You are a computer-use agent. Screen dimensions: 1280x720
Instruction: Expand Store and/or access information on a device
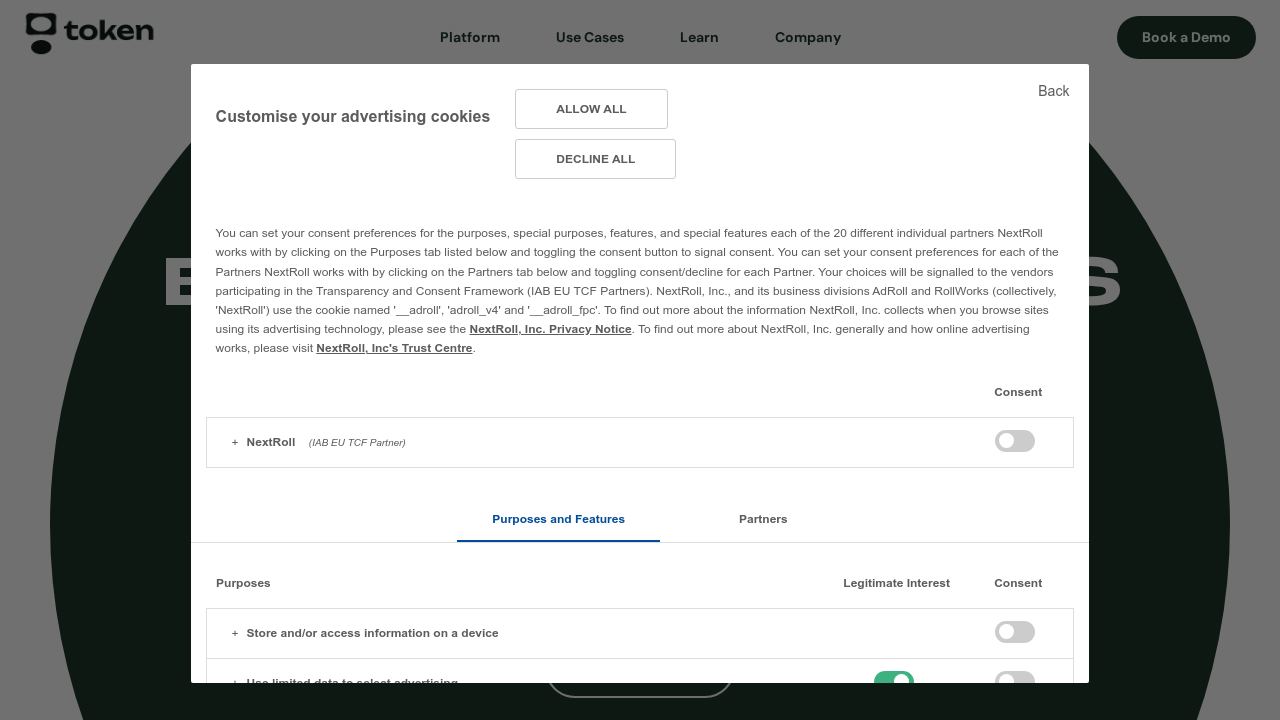pyautogui.click(x=234, y=632)
